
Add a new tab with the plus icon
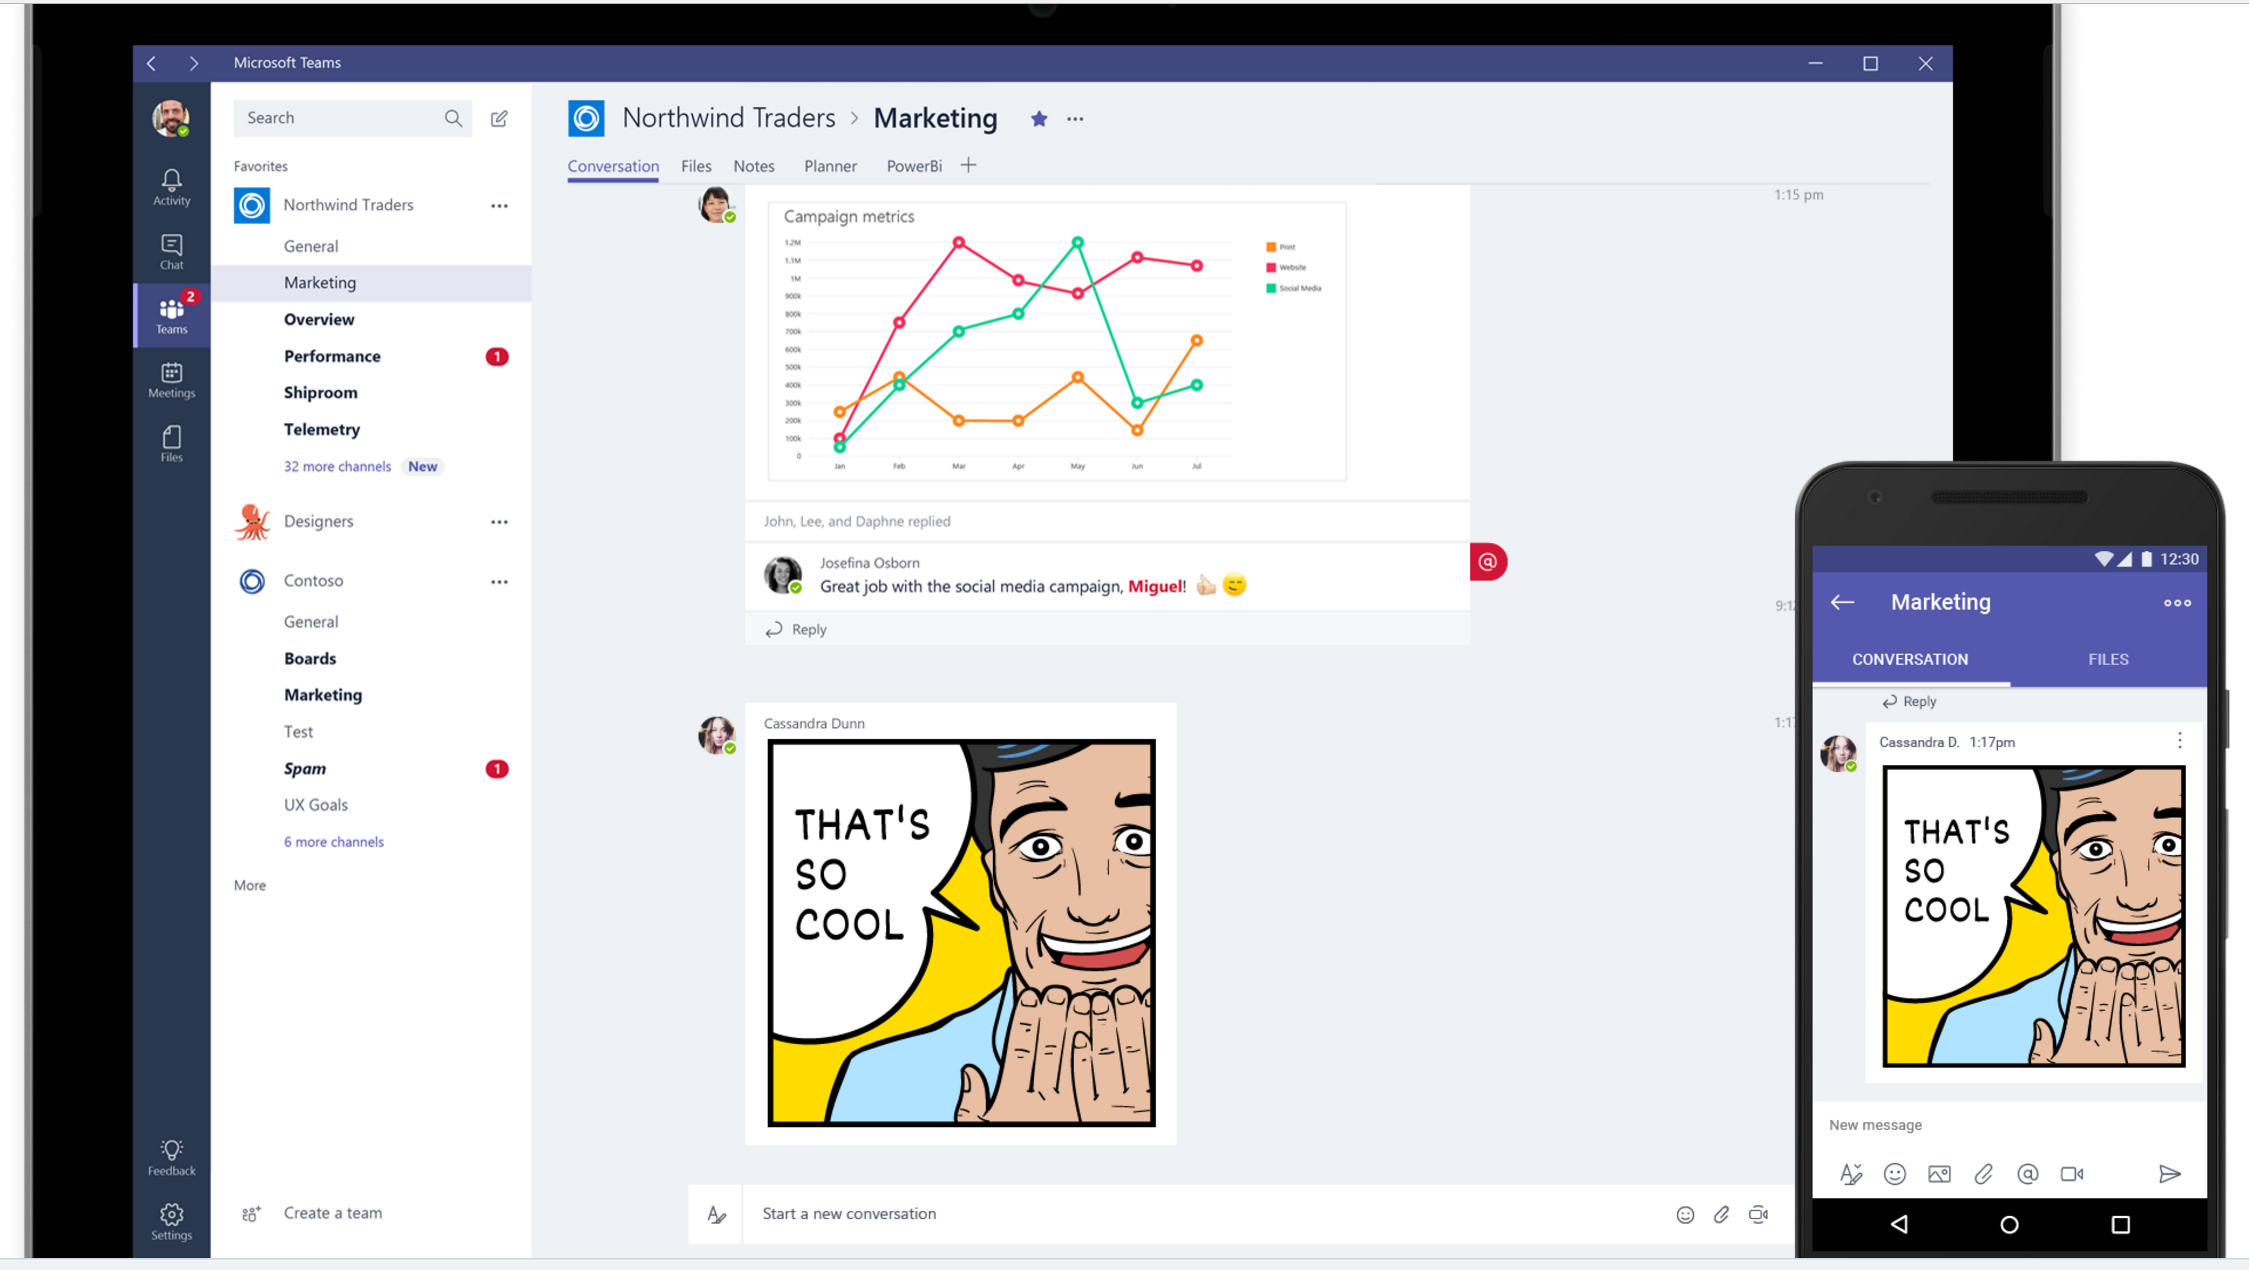click(x=968, y=166)
